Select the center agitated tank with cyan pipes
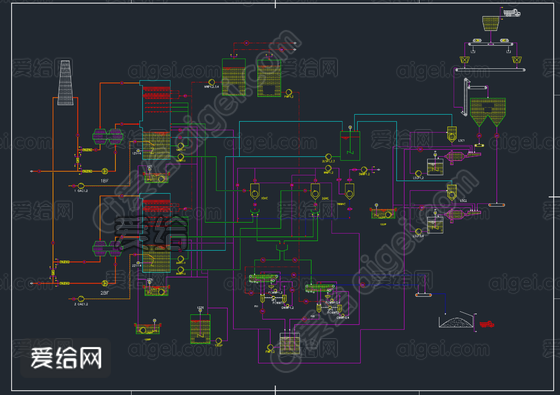The image size is (560, 395). point(350,145)
